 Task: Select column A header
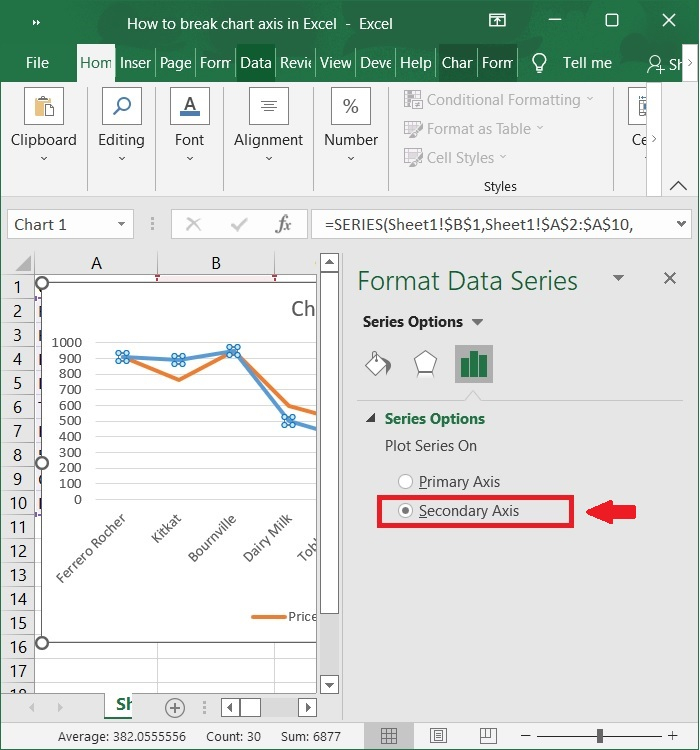click(96, 263)
